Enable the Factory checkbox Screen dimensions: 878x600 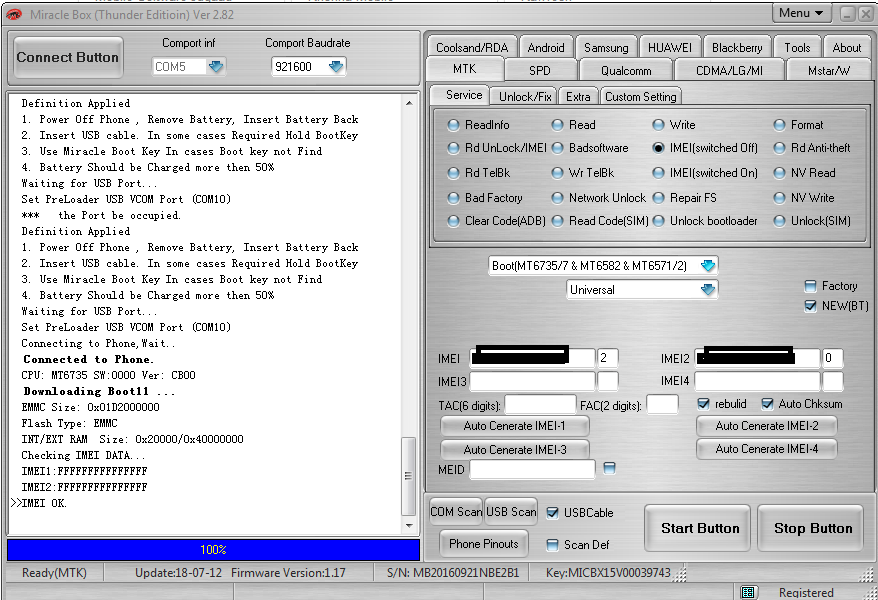click(810, 286)
